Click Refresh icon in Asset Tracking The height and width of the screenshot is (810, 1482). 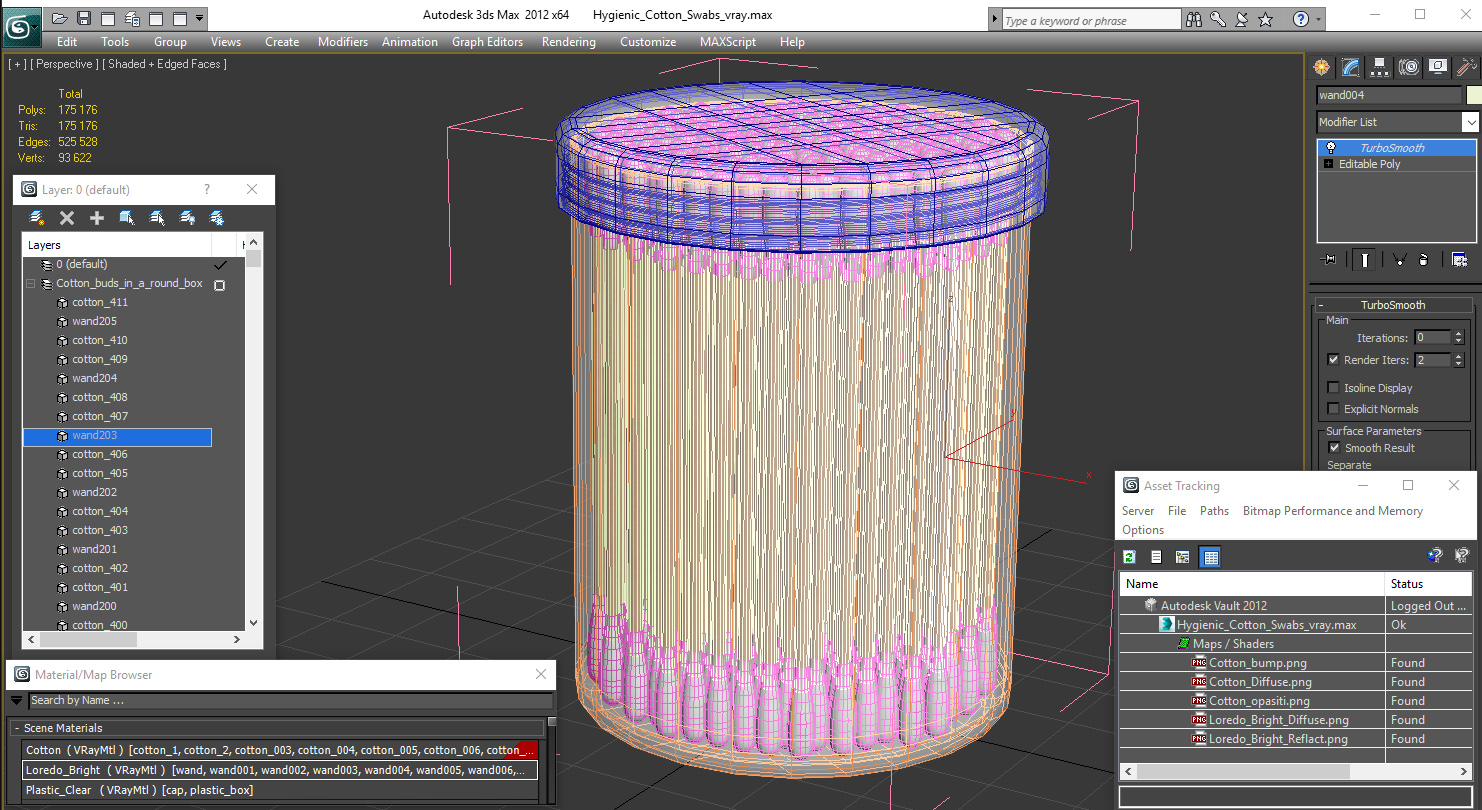[x=1129, y=557]
